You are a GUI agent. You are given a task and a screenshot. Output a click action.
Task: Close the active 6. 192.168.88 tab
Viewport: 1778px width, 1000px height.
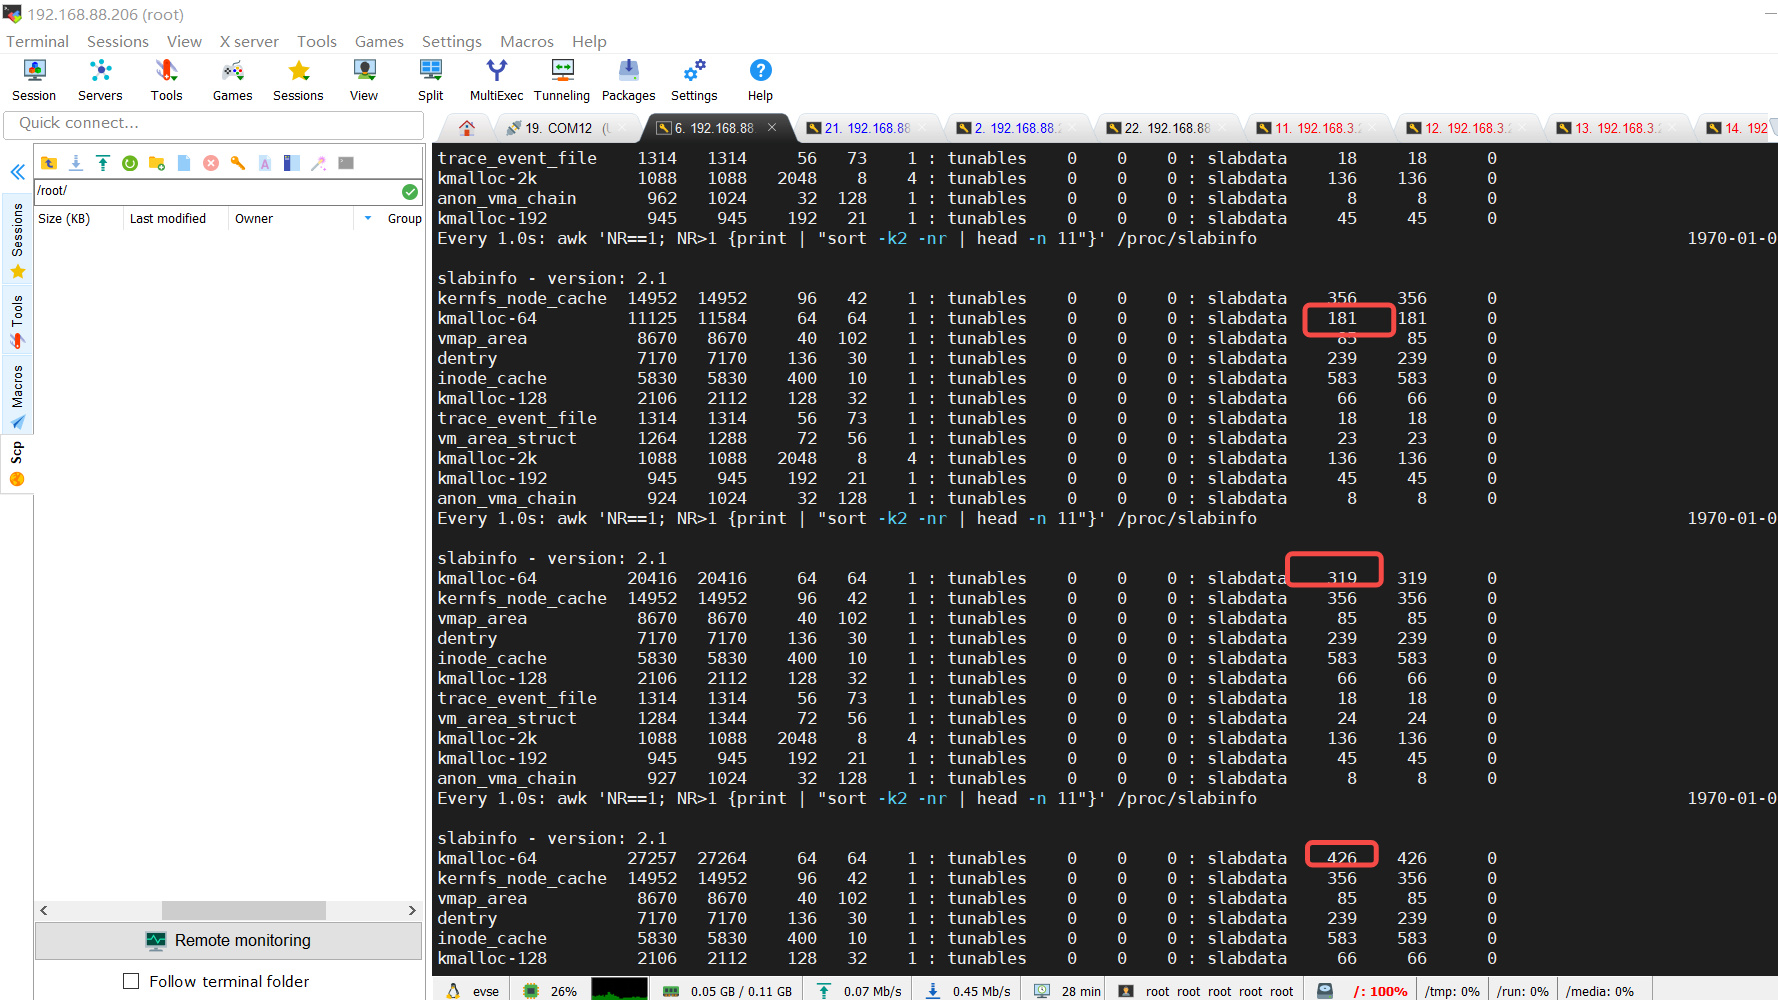click(x=772, y=127)
